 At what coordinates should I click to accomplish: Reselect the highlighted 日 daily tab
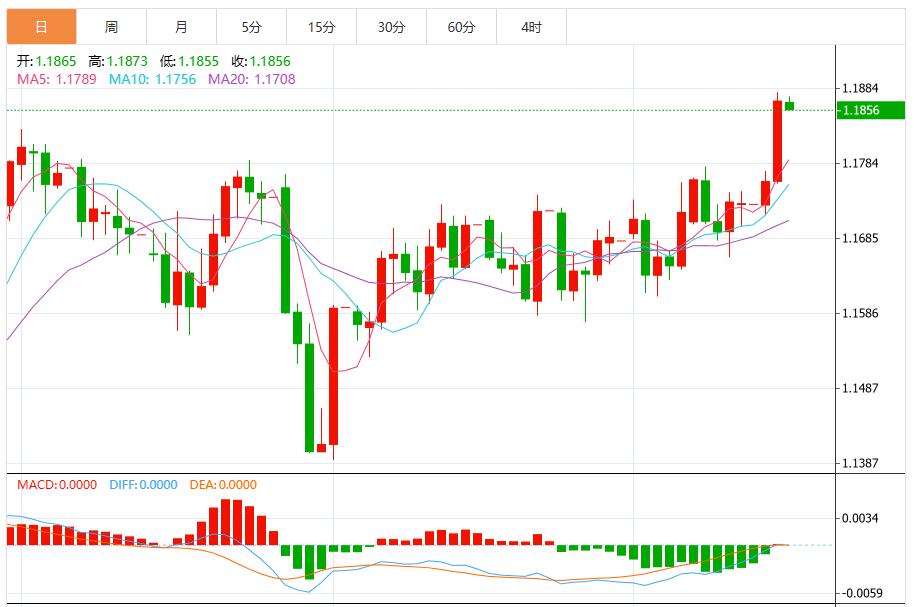coord(42,20)
